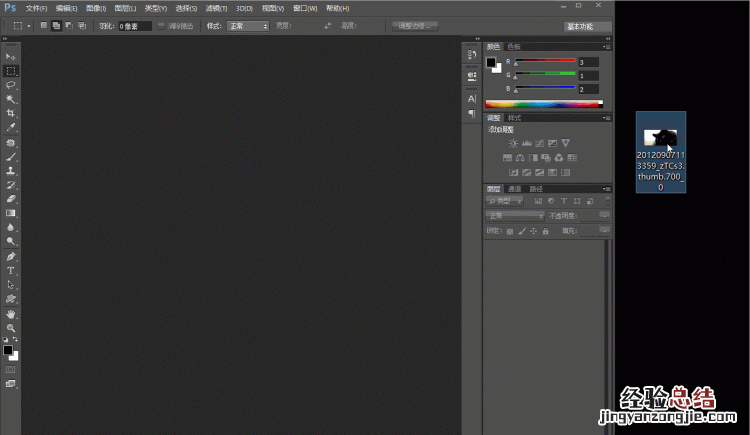750x435 pixels.
Task: Activate the Crop tool
Action: tap(11, 113)
